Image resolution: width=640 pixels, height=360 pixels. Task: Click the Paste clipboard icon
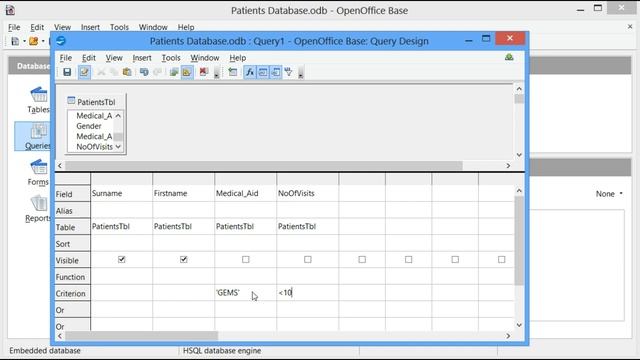pos(127,72)
